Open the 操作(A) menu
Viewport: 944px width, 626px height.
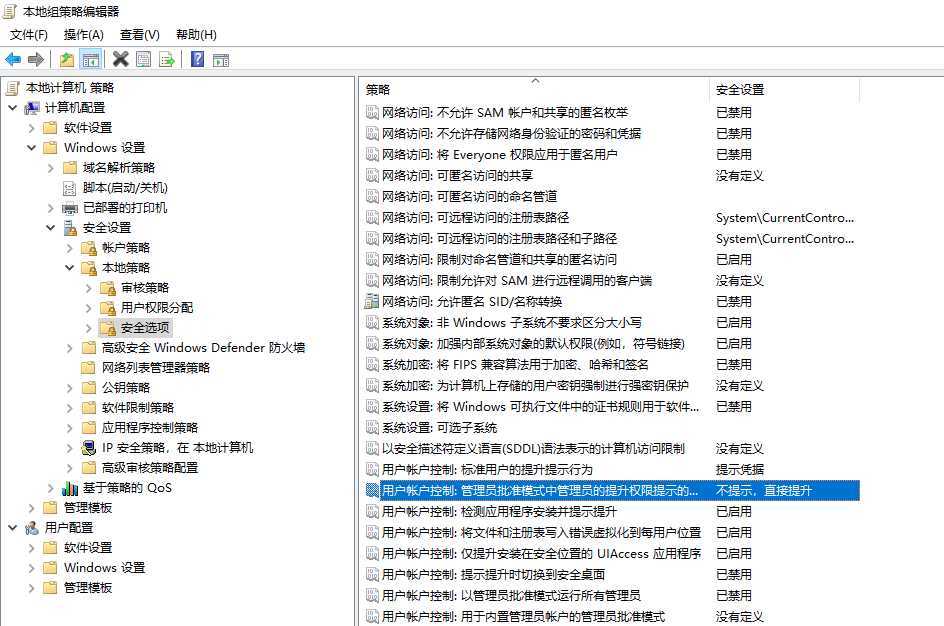click(x=84, y=35)
